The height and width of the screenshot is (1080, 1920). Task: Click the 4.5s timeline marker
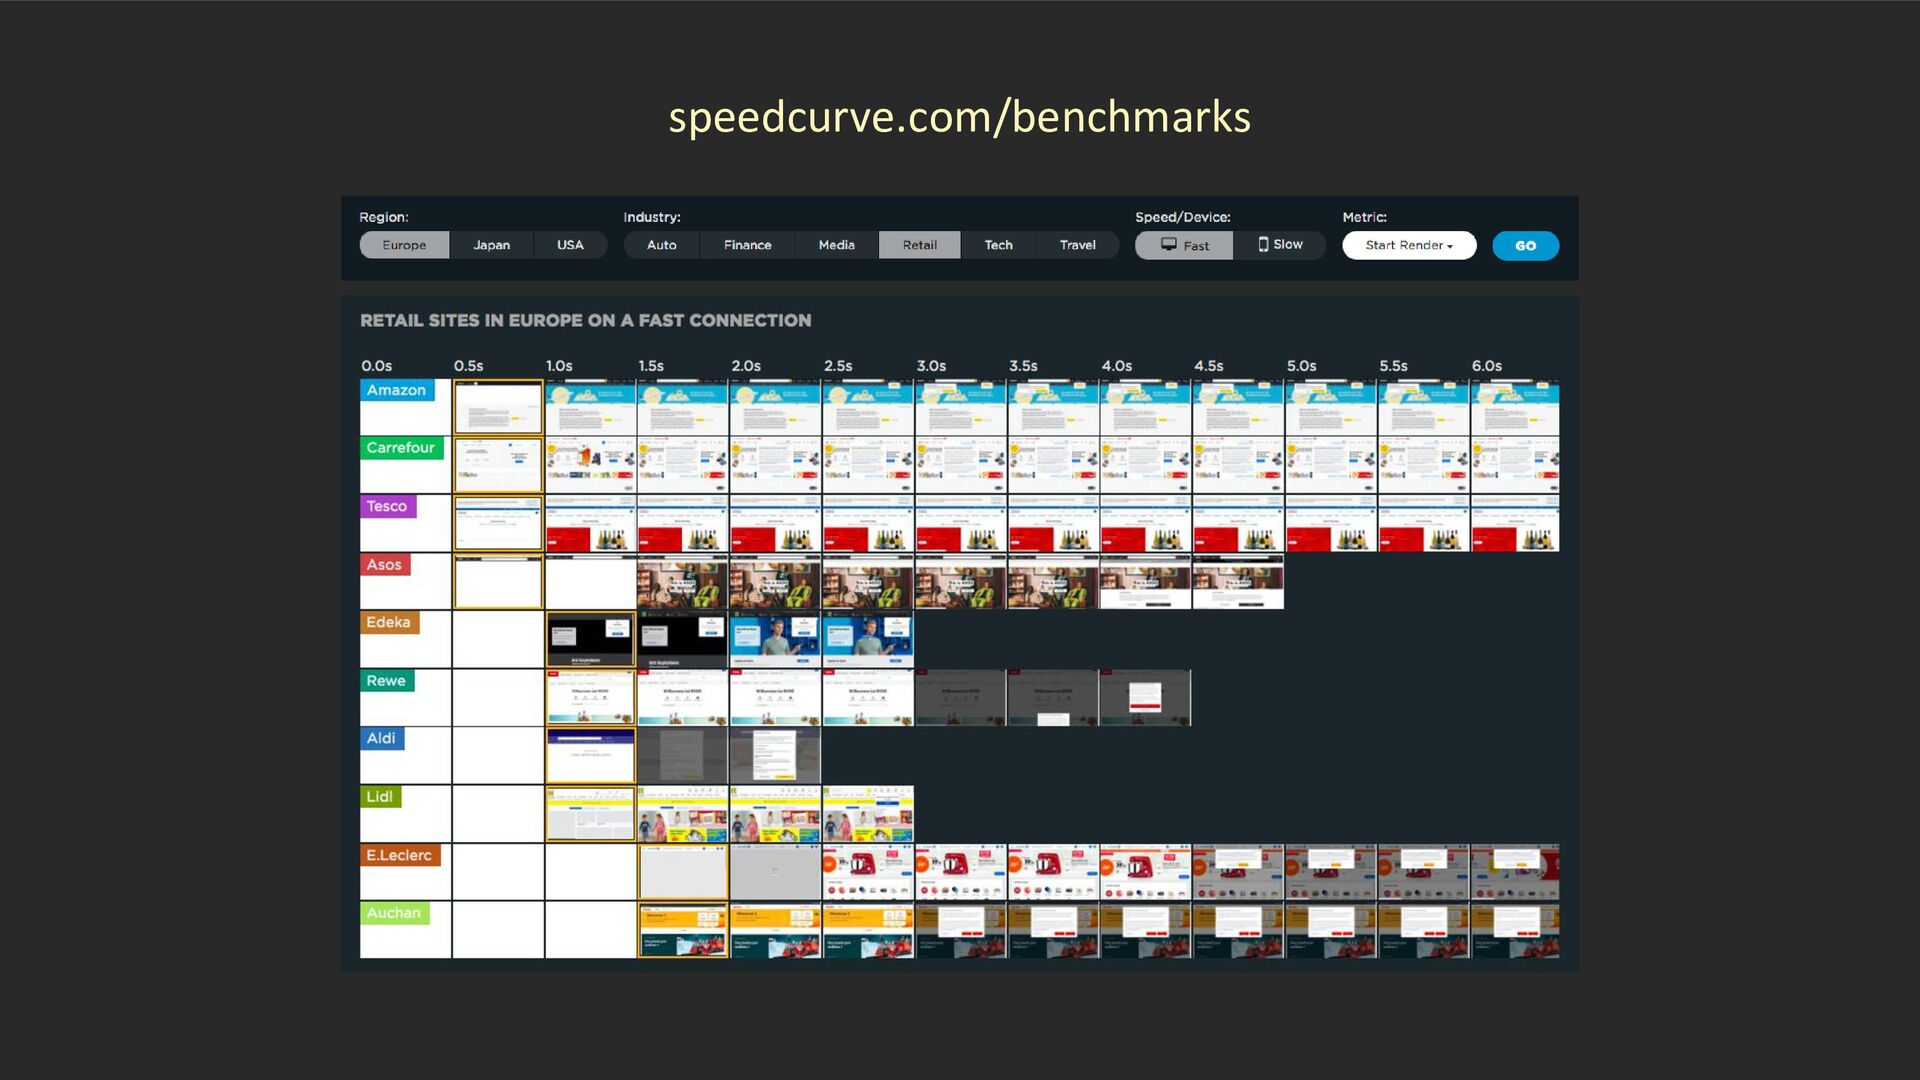pos(1209,366)
